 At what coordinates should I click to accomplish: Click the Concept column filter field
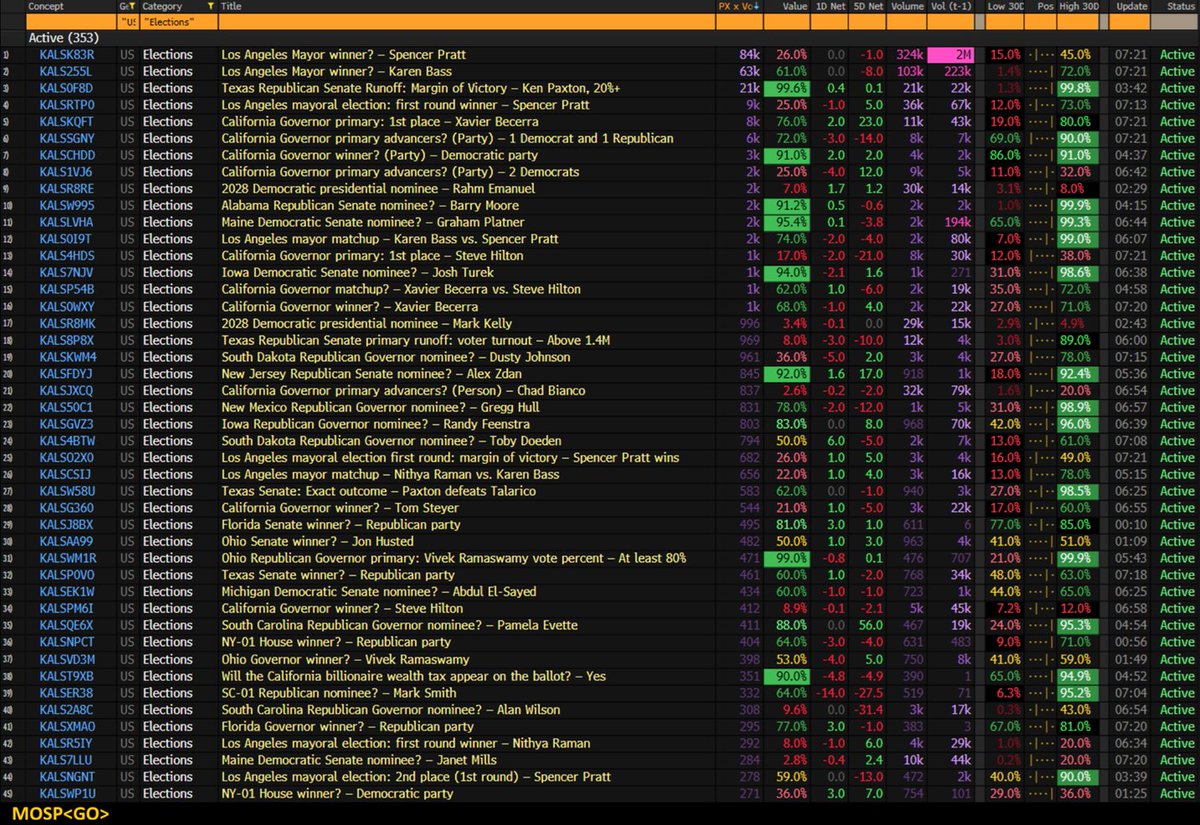[70, 21]
